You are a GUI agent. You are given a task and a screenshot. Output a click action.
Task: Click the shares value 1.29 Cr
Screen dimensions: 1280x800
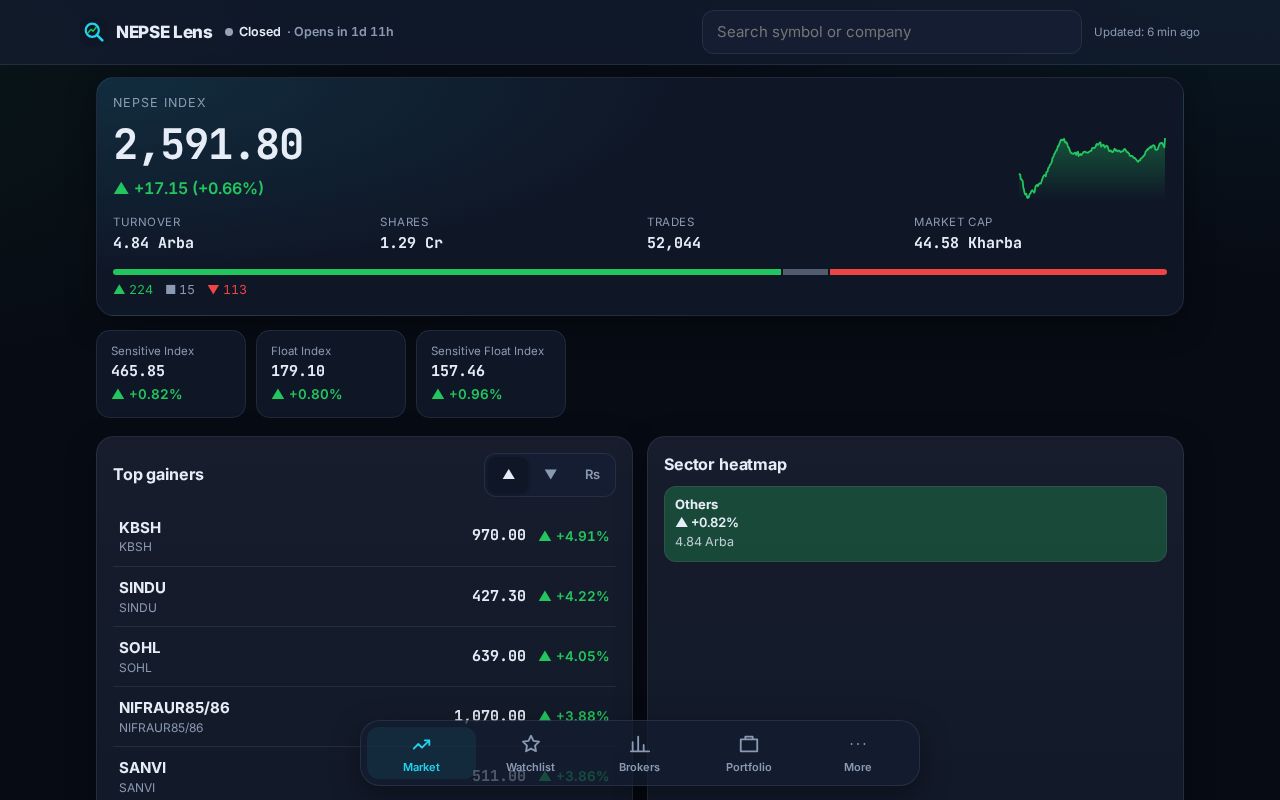411,243
